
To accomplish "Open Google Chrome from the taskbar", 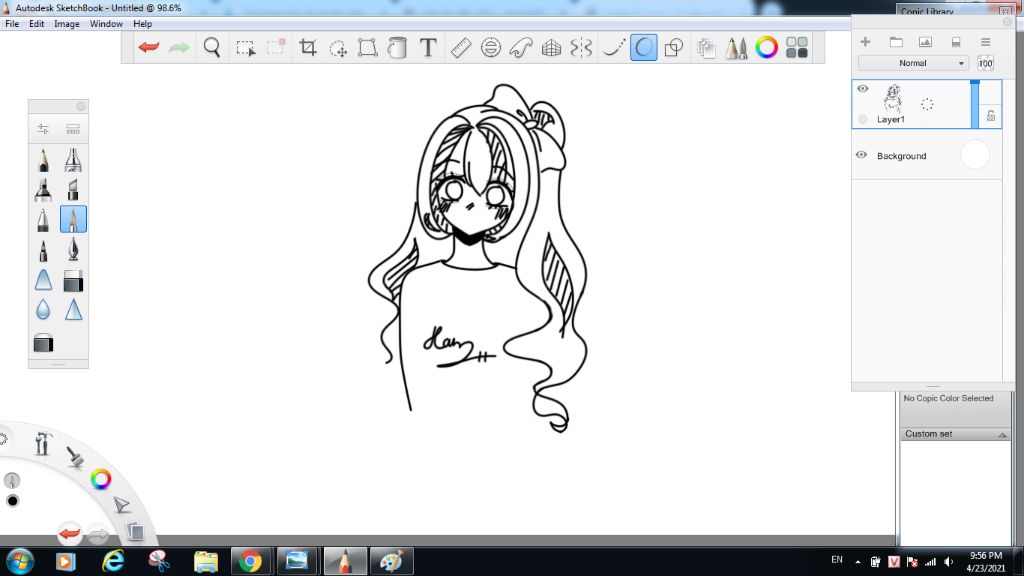I will 250,561.
